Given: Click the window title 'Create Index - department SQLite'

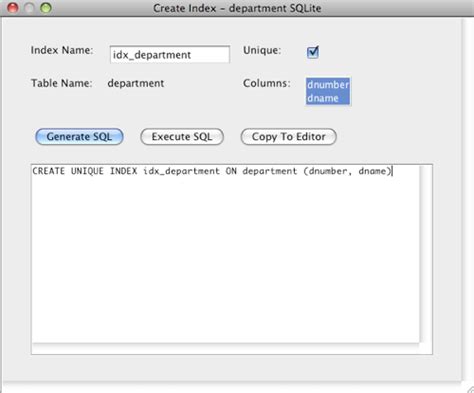Looking at the screenshot, I should coord(237,8).
